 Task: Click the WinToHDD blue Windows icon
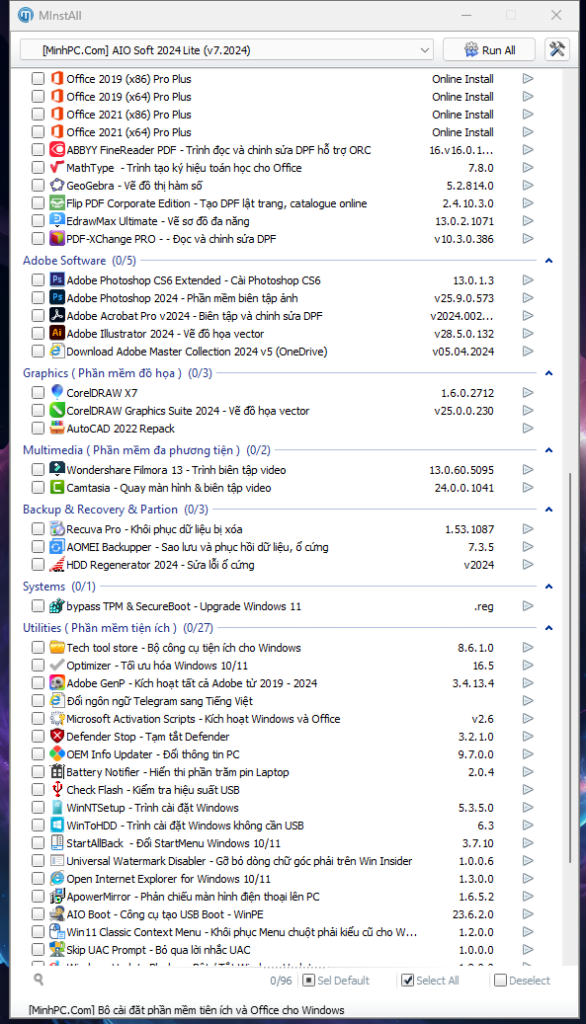click(x=57, y=825)
